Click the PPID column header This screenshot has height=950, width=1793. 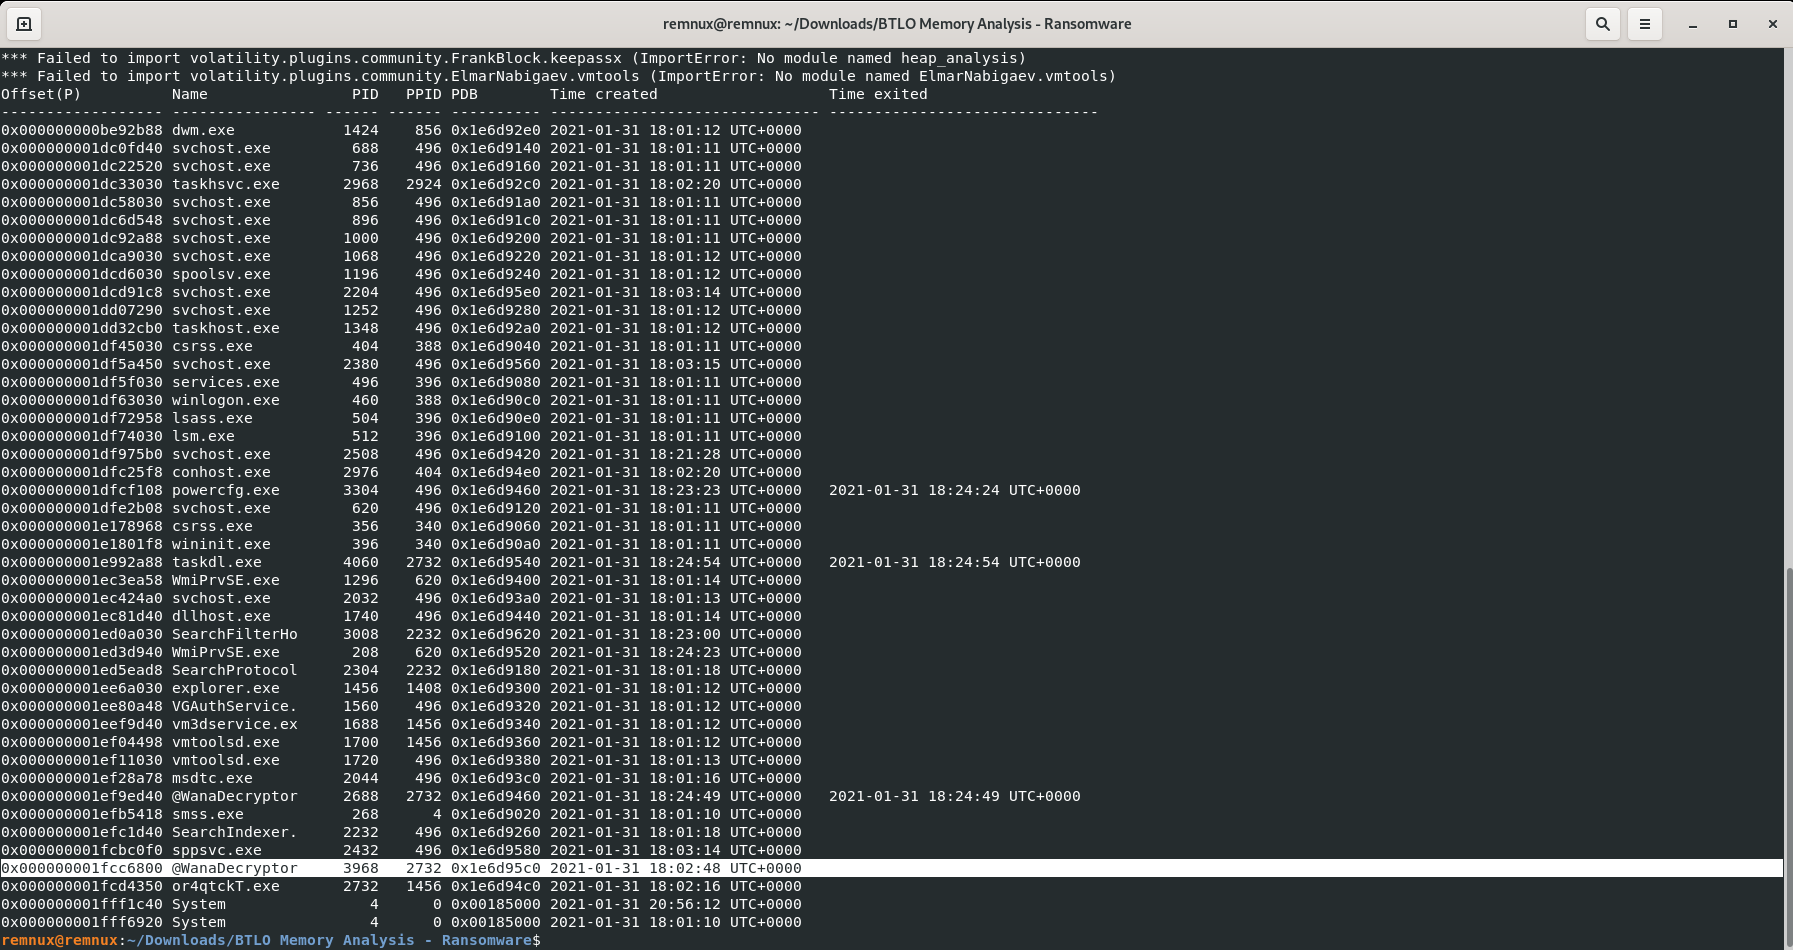pos(424,94)
